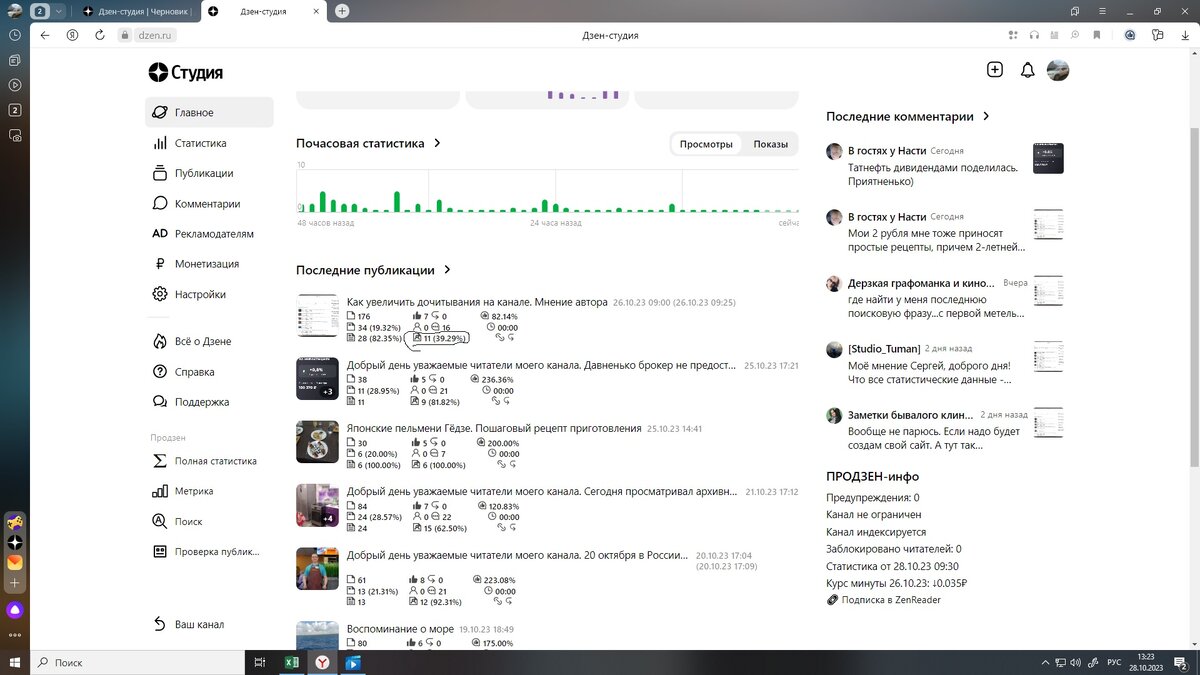Image resolution: width=1200 pixels, height=675 pixels.
Task: Click the plus button to create a publication
Action: click(x=994, y=70)
